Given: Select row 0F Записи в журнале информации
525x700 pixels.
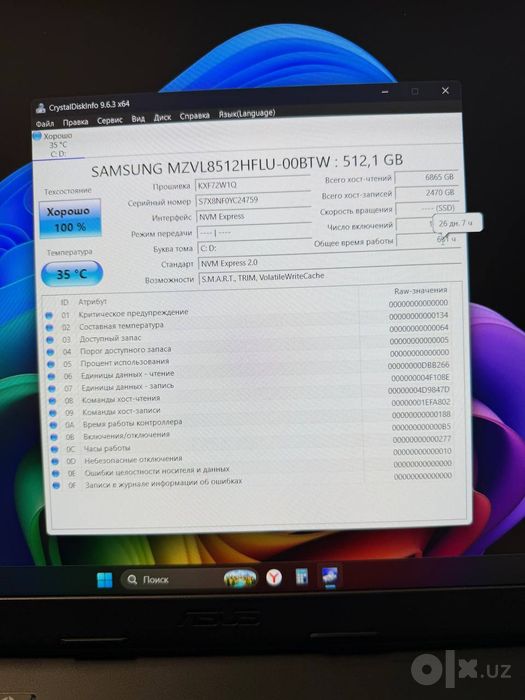Looking at the screenshot, I should [254, 483].
